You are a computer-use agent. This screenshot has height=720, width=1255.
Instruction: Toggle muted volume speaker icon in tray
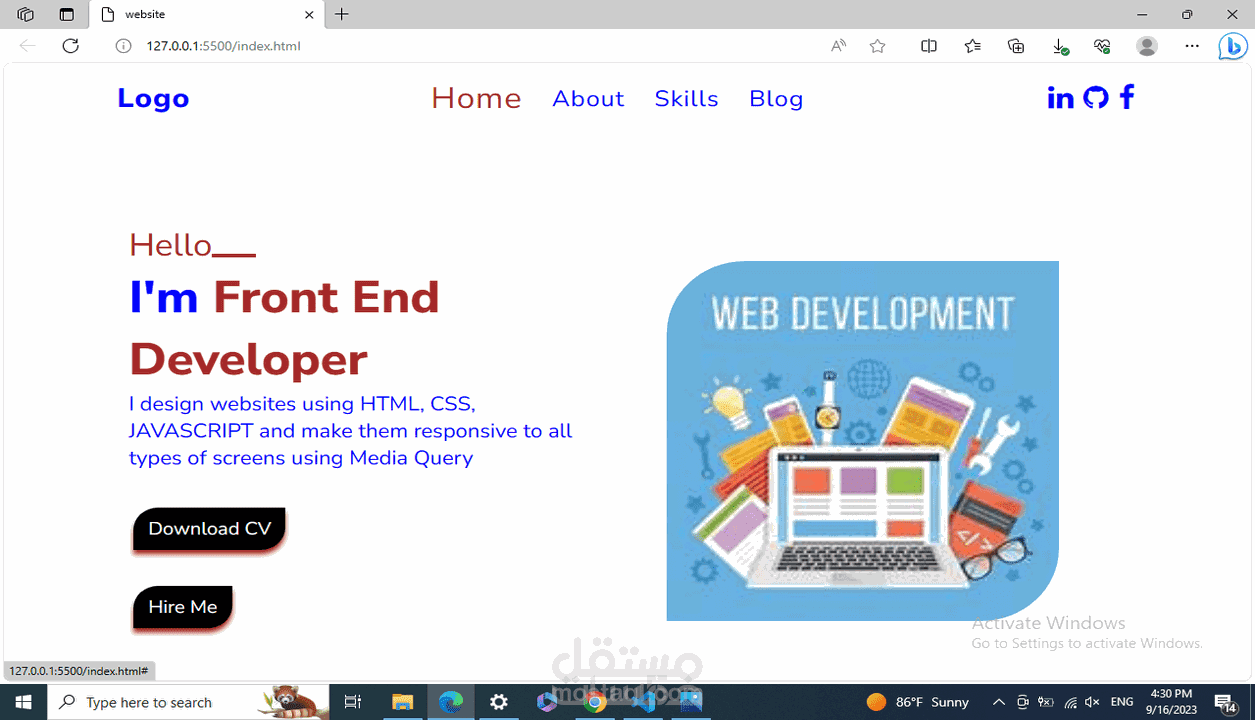pos(1092,702)
